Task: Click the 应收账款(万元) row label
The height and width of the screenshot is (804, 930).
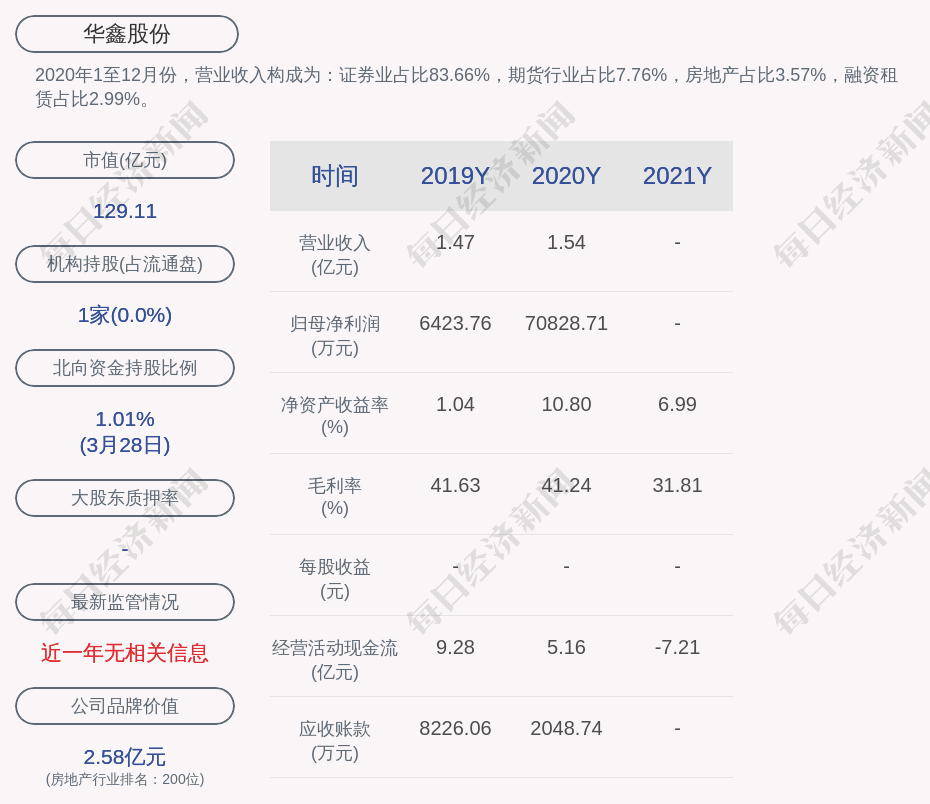Action: tap(335, 741)
